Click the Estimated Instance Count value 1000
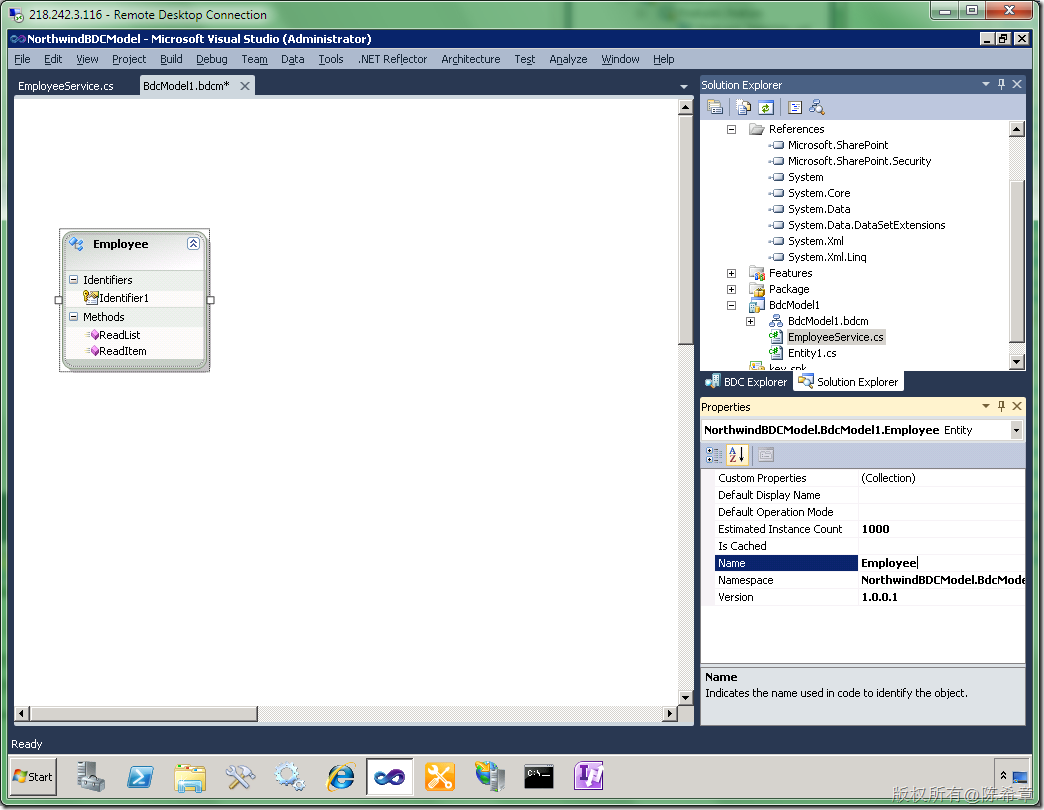1044x810 pixels. [876, 529]
